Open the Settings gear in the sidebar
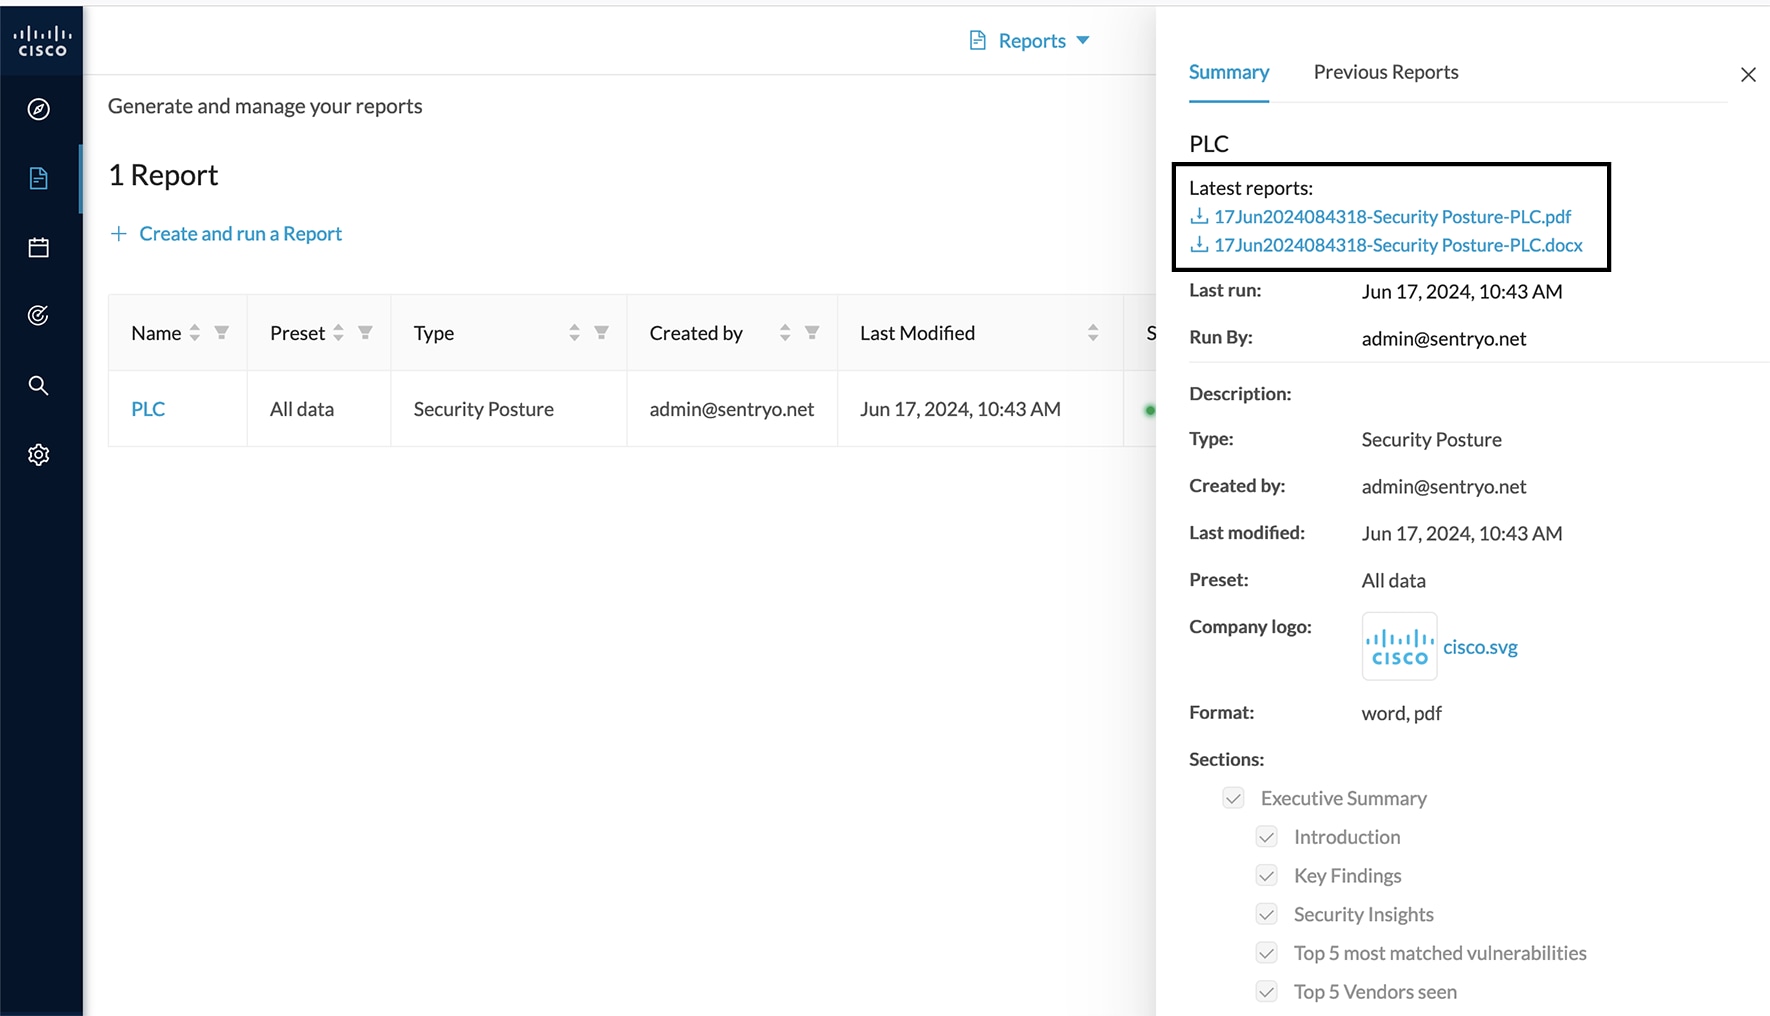Viewport: 1770px width, 1016px height. point(39,454)
